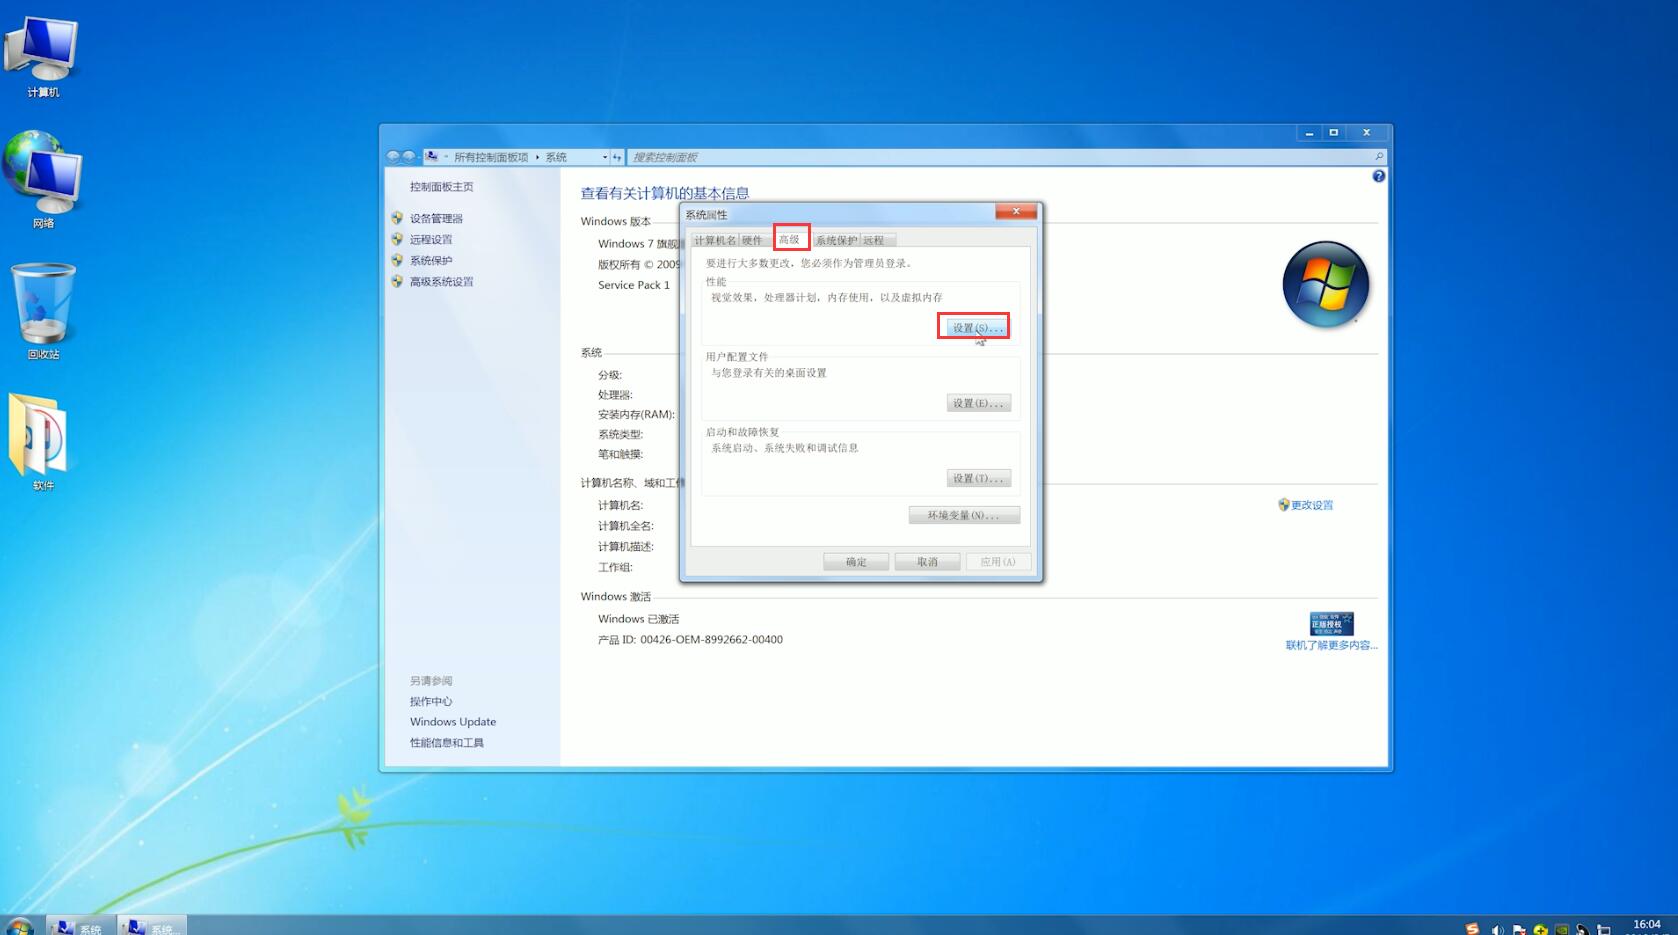
Task: Click the Service Pack 1 text
Action: (x=634, y=285)
